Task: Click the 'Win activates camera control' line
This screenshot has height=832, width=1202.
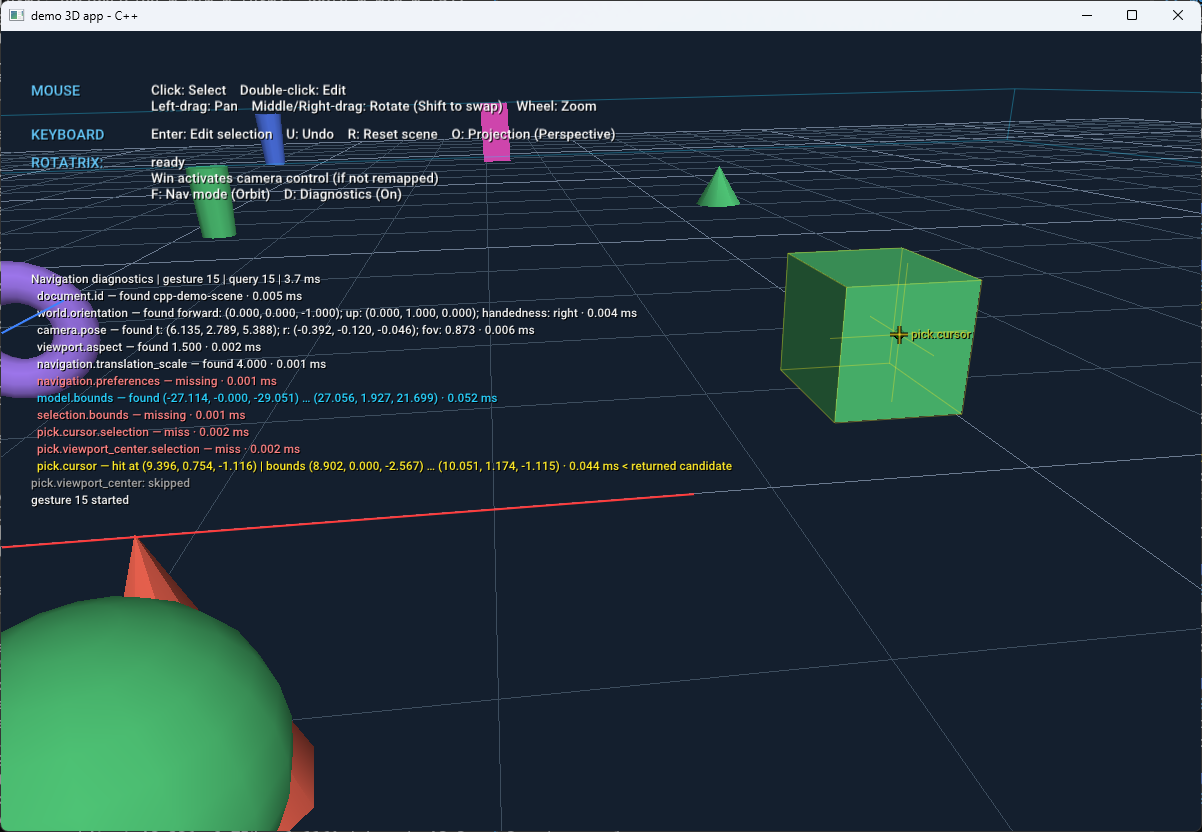Action: (x=294, y=178)
